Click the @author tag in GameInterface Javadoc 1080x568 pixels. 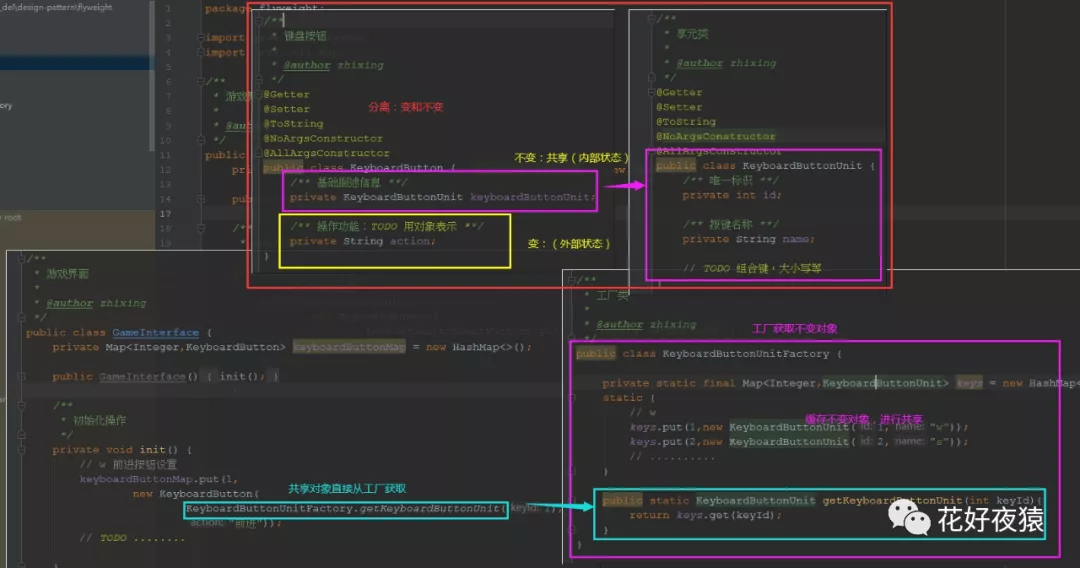pyautogui.click(x=70, y=303)
